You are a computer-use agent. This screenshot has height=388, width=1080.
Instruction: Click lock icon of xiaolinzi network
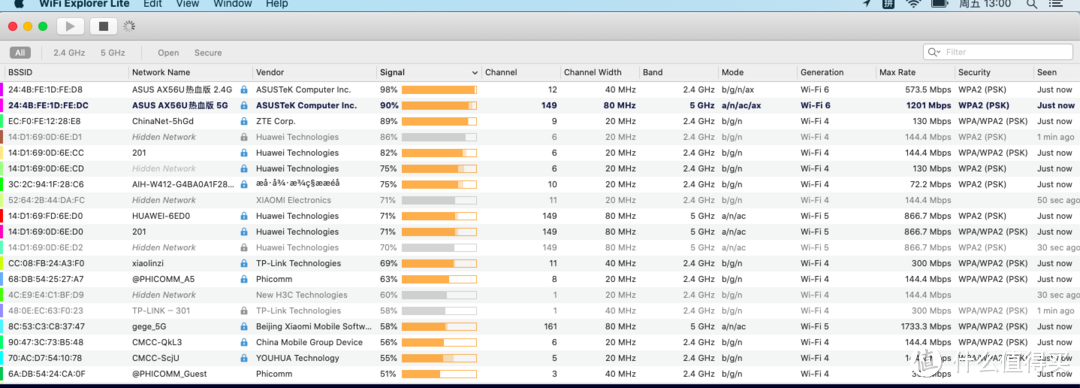point(244,263)
